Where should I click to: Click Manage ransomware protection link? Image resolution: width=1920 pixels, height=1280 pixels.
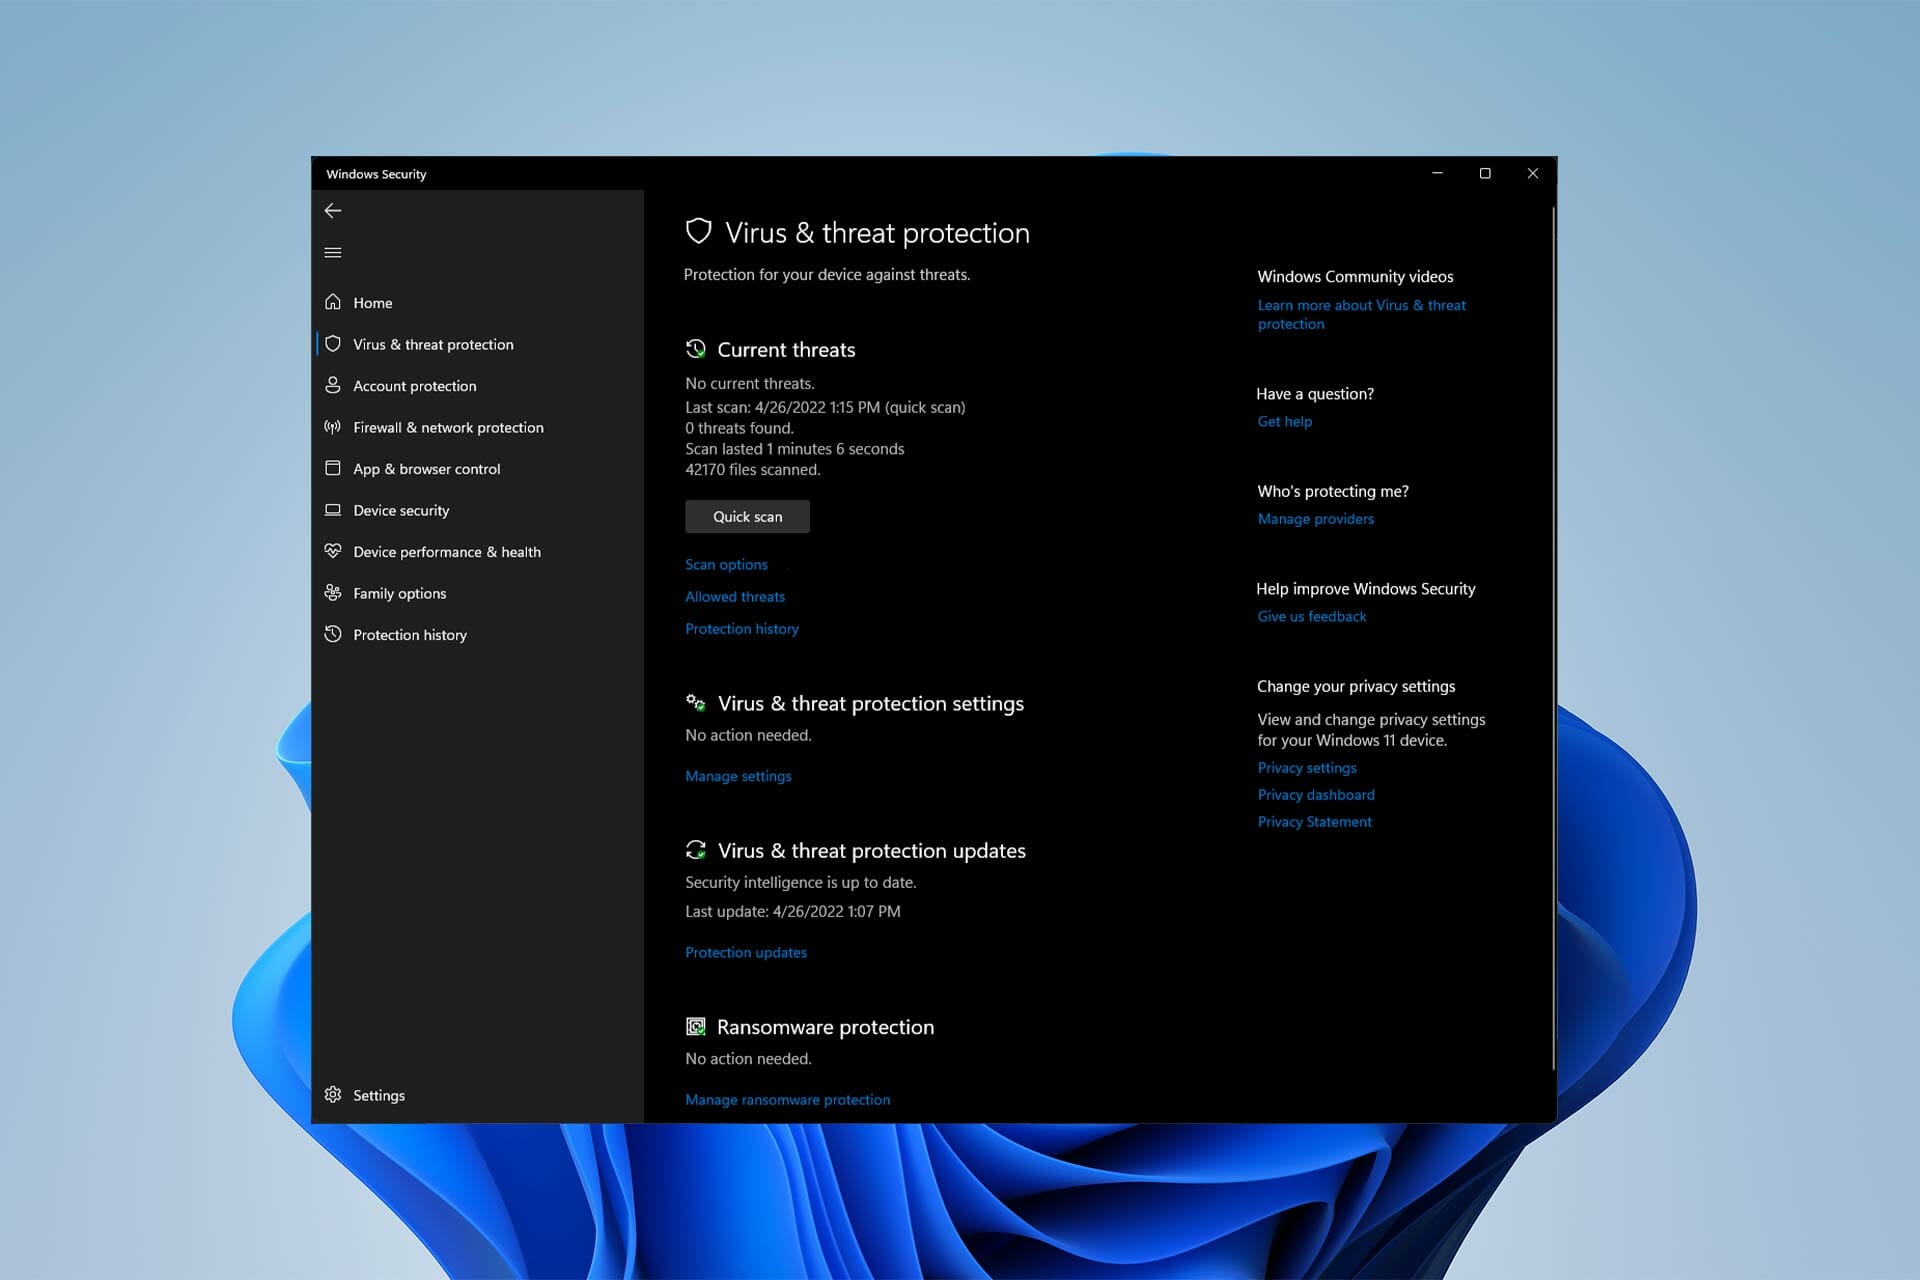[x=787, y=1100]
